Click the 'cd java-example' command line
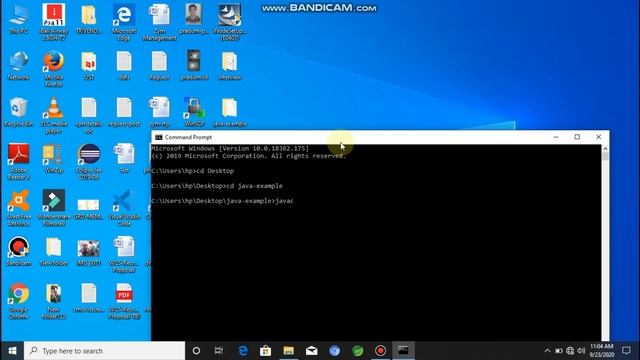640x360 pixels. (x=254, y=186)
